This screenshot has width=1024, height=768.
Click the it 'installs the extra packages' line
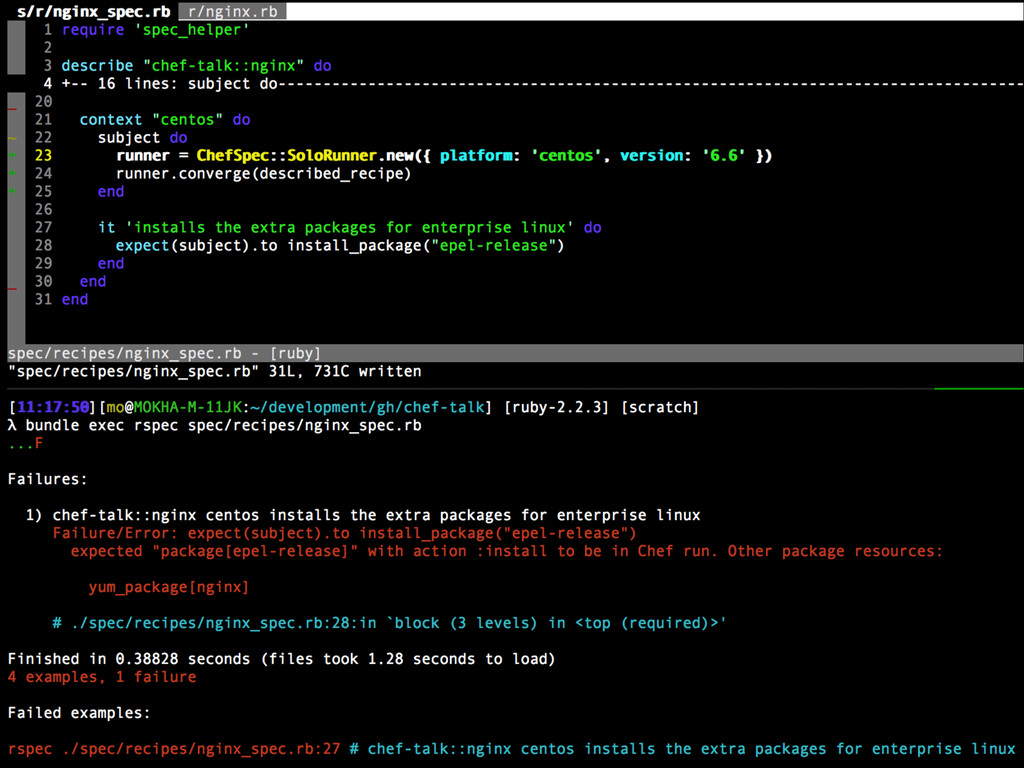click(349, 227)
